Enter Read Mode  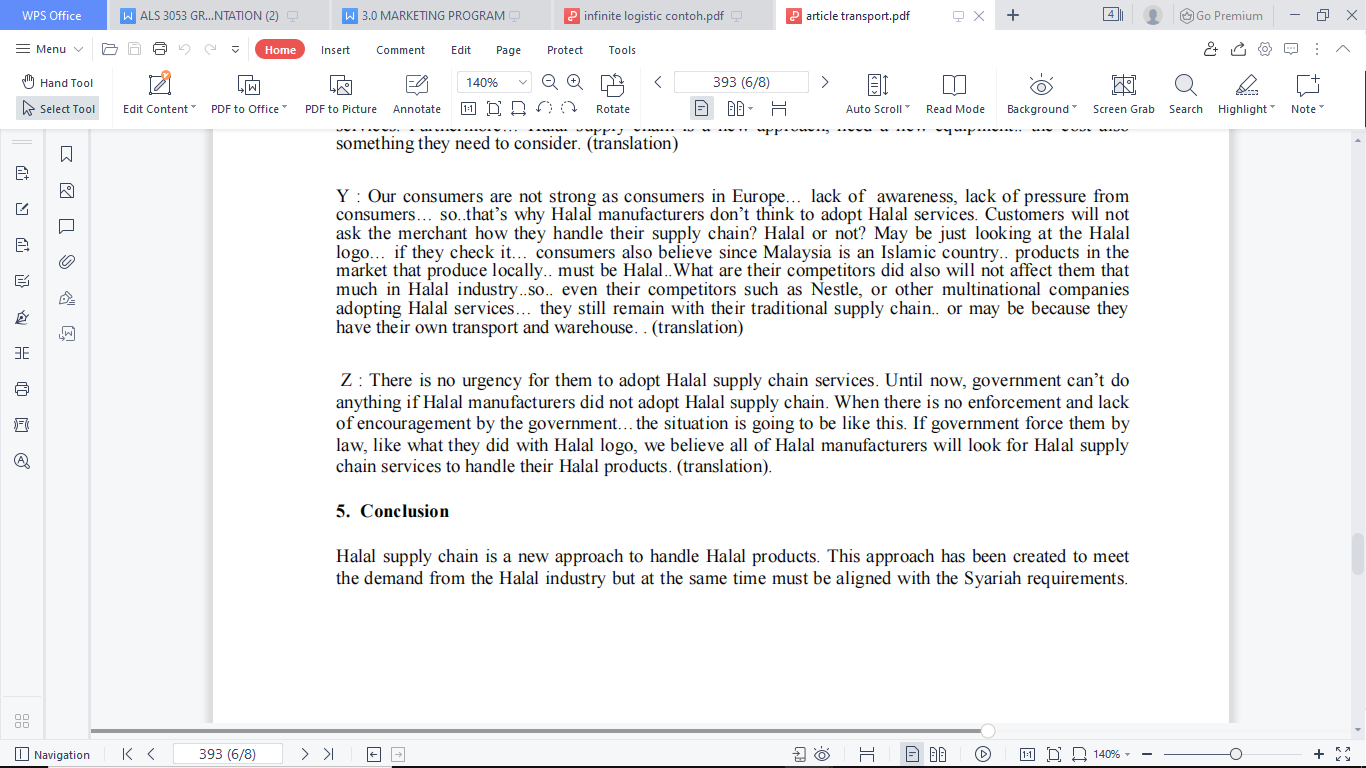click(x=955, y=94)
